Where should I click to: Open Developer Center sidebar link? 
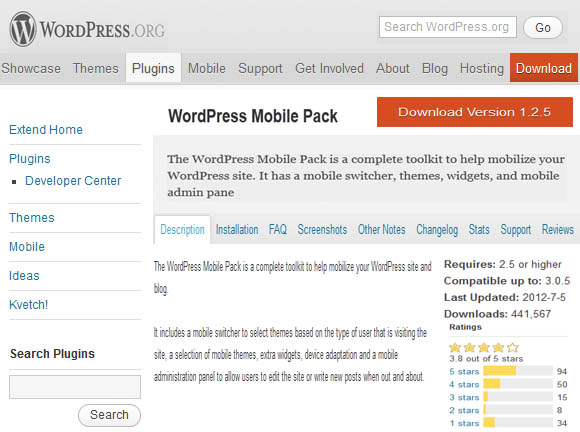pyautogui.click(x=73, y=181)
